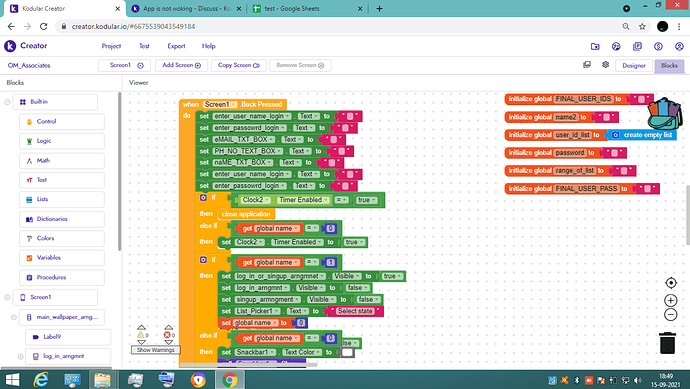
Task: Zoom in on the blocks workspace
Action: click(671, 300)
